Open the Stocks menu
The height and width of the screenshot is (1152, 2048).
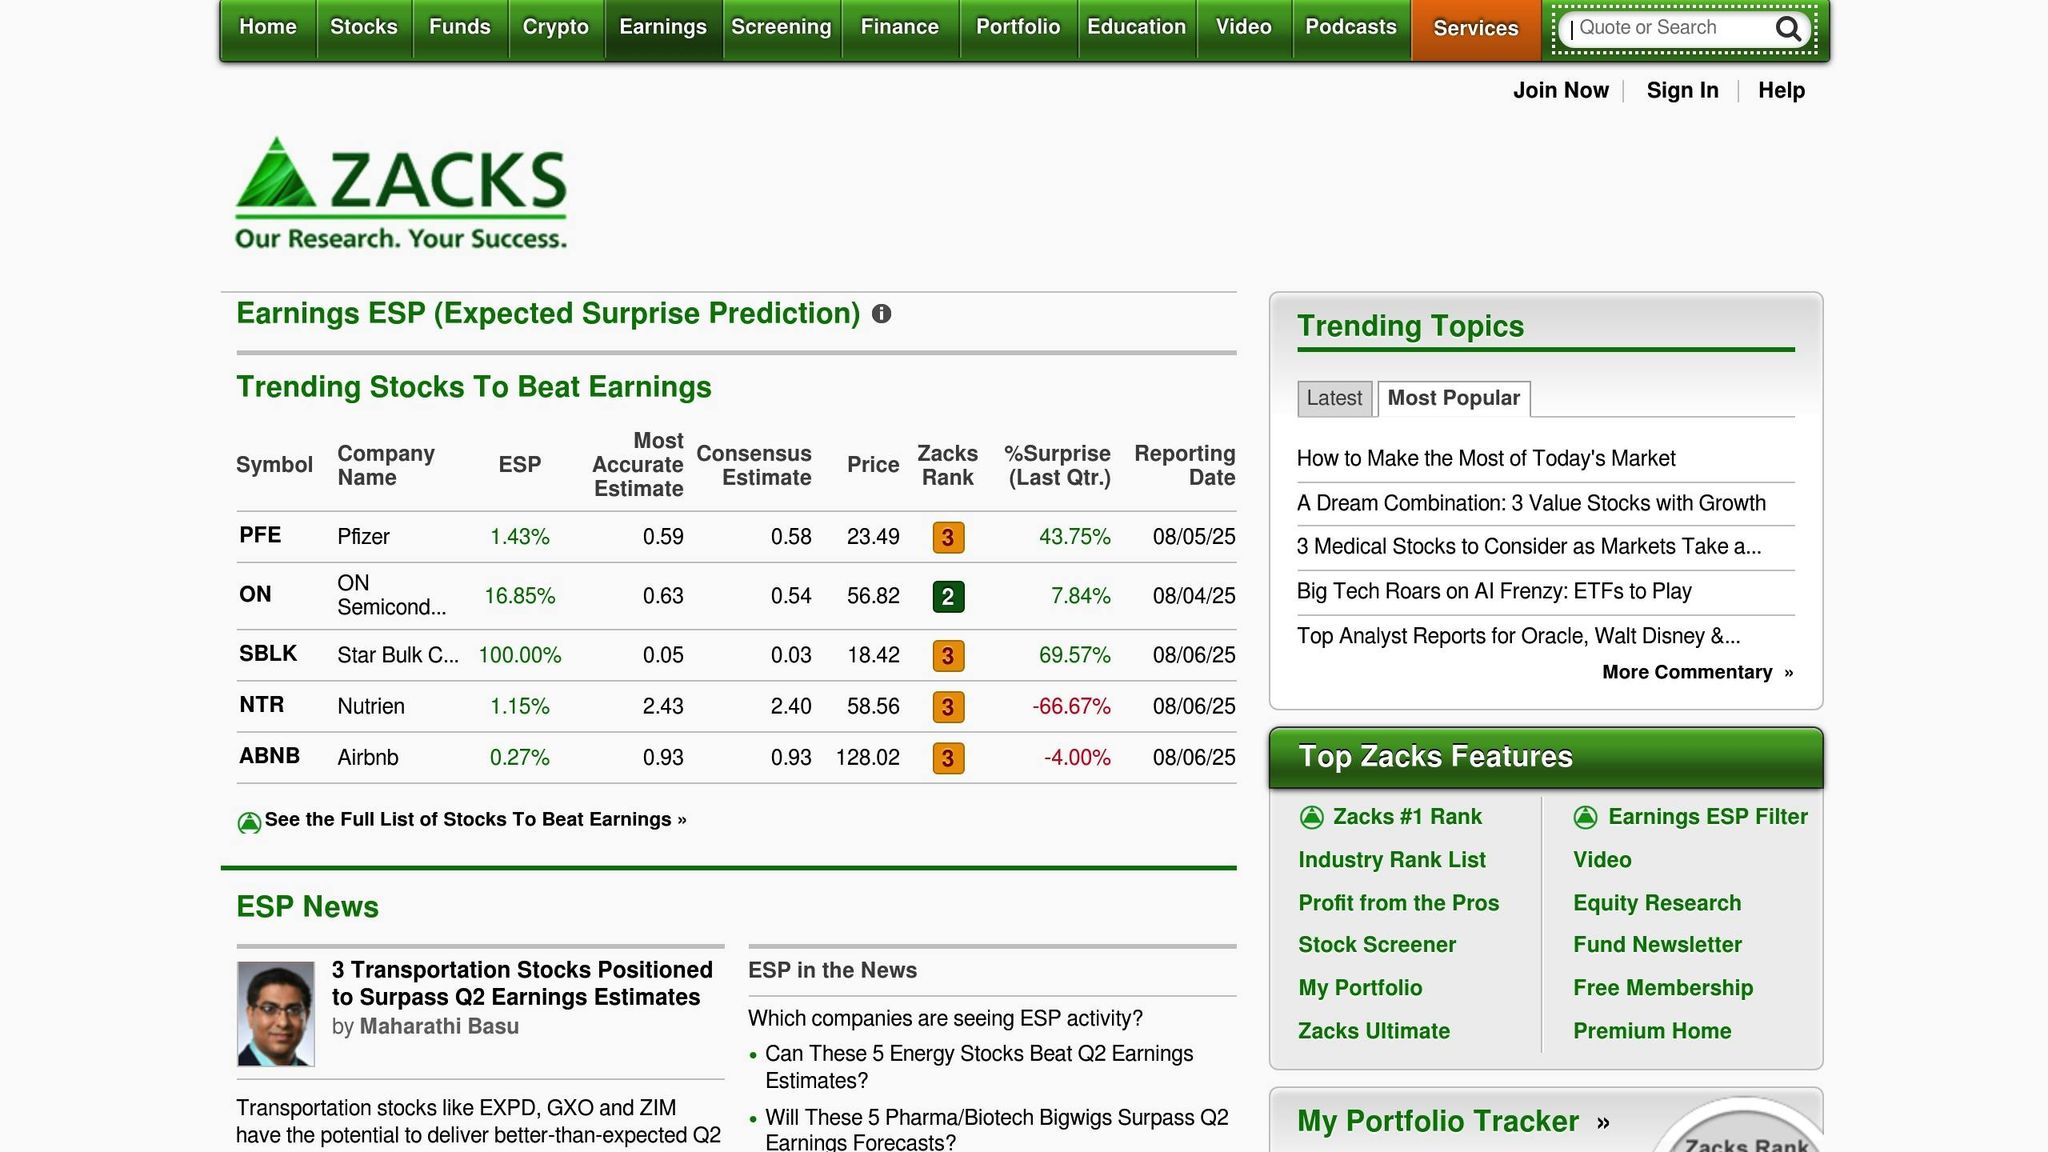(x=364, y=28)
